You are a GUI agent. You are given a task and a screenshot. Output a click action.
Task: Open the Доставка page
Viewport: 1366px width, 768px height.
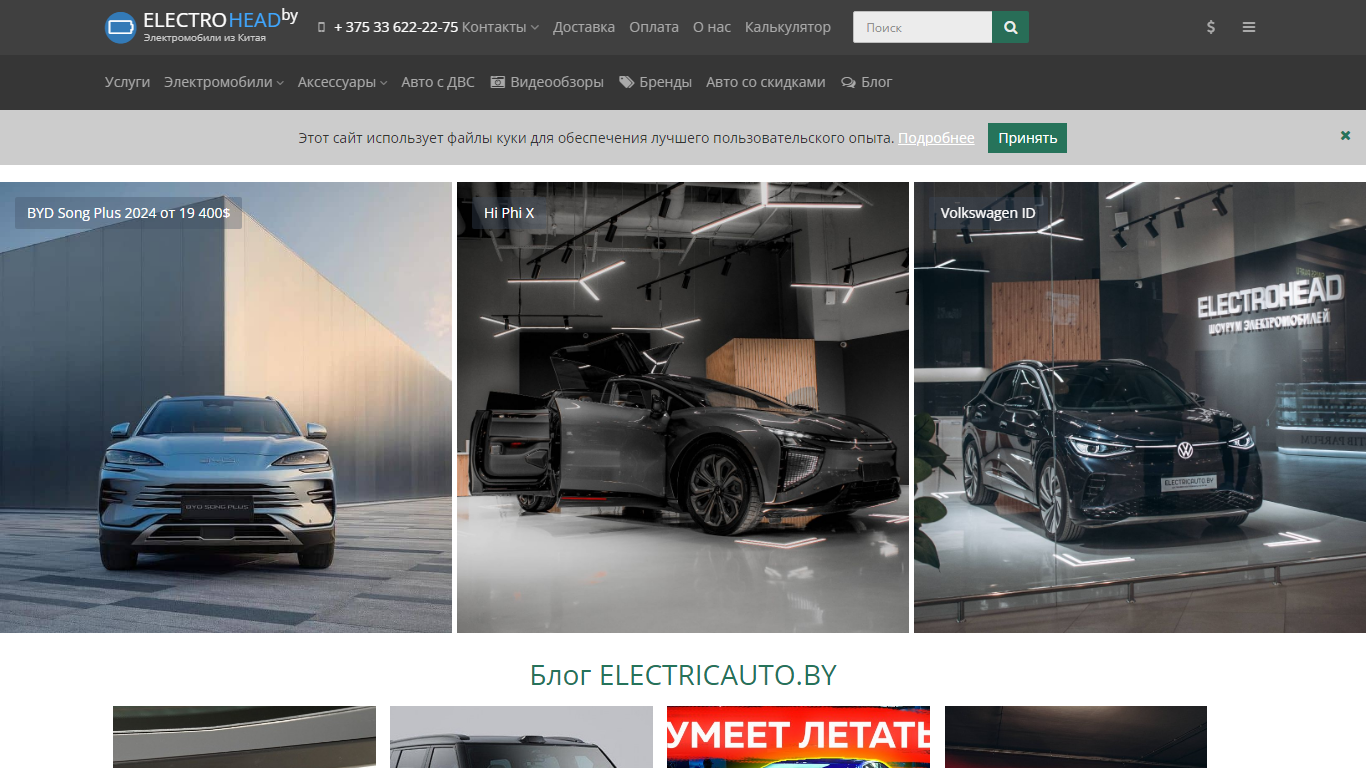tap(584, 27)
